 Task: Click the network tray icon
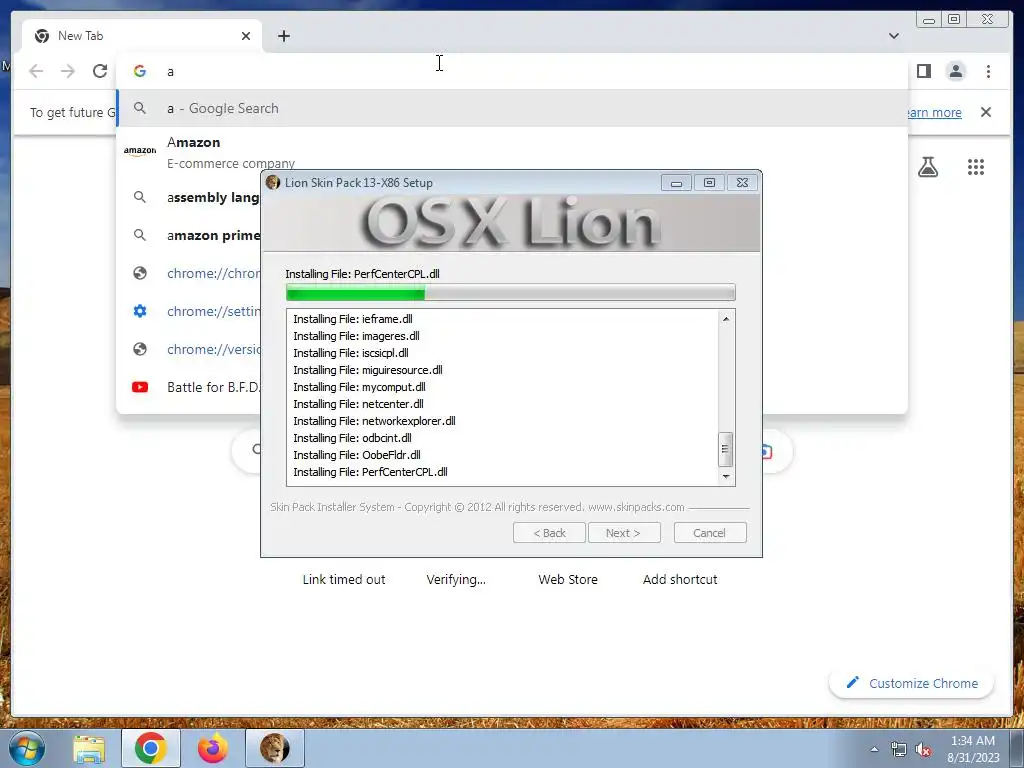pos(899,750)
